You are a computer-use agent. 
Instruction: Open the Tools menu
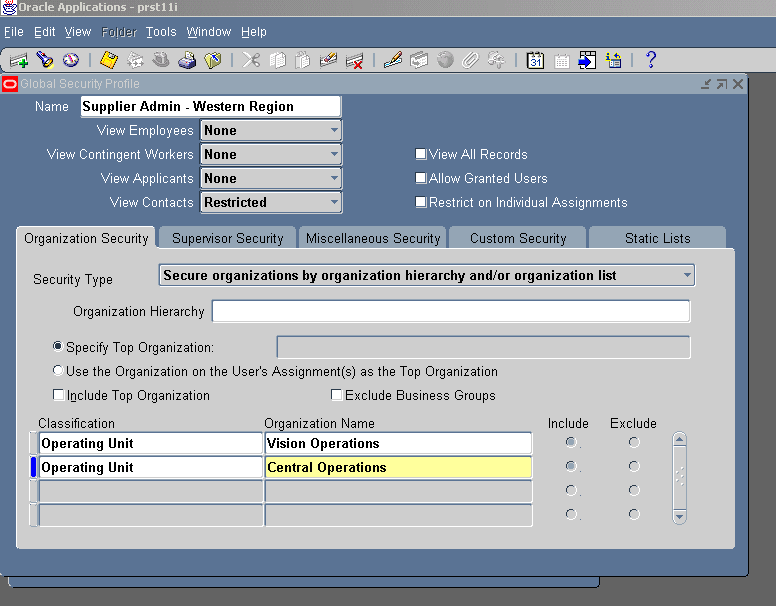coord(161,32)
